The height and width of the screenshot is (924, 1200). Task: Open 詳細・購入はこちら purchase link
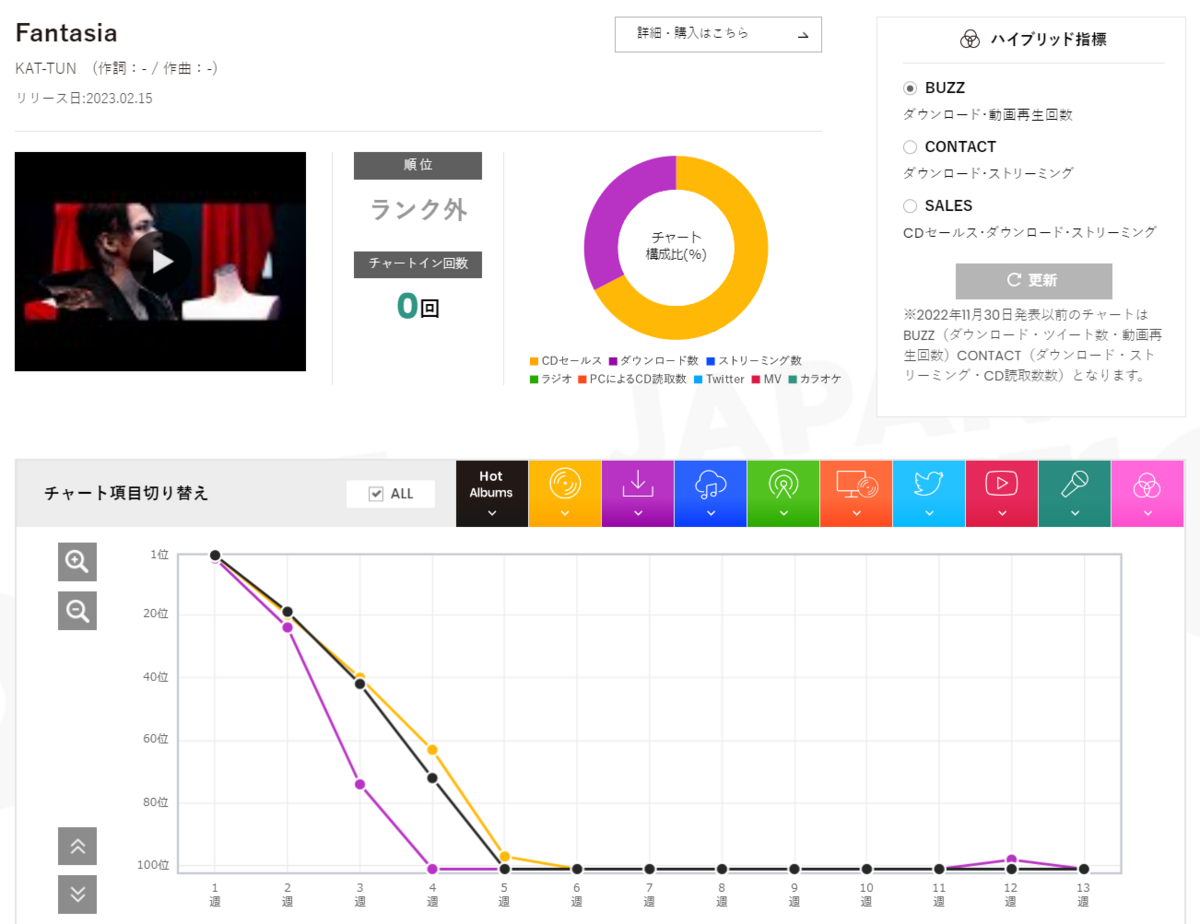718,34
